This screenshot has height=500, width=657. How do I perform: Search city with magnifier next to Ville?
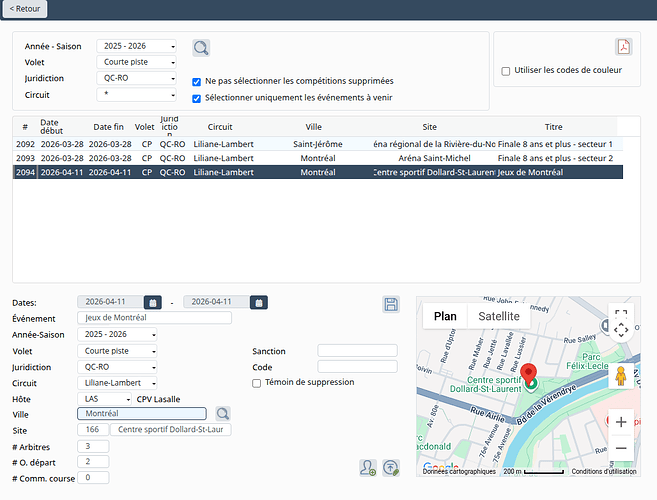pyautogui.click(x=222, y=414)
